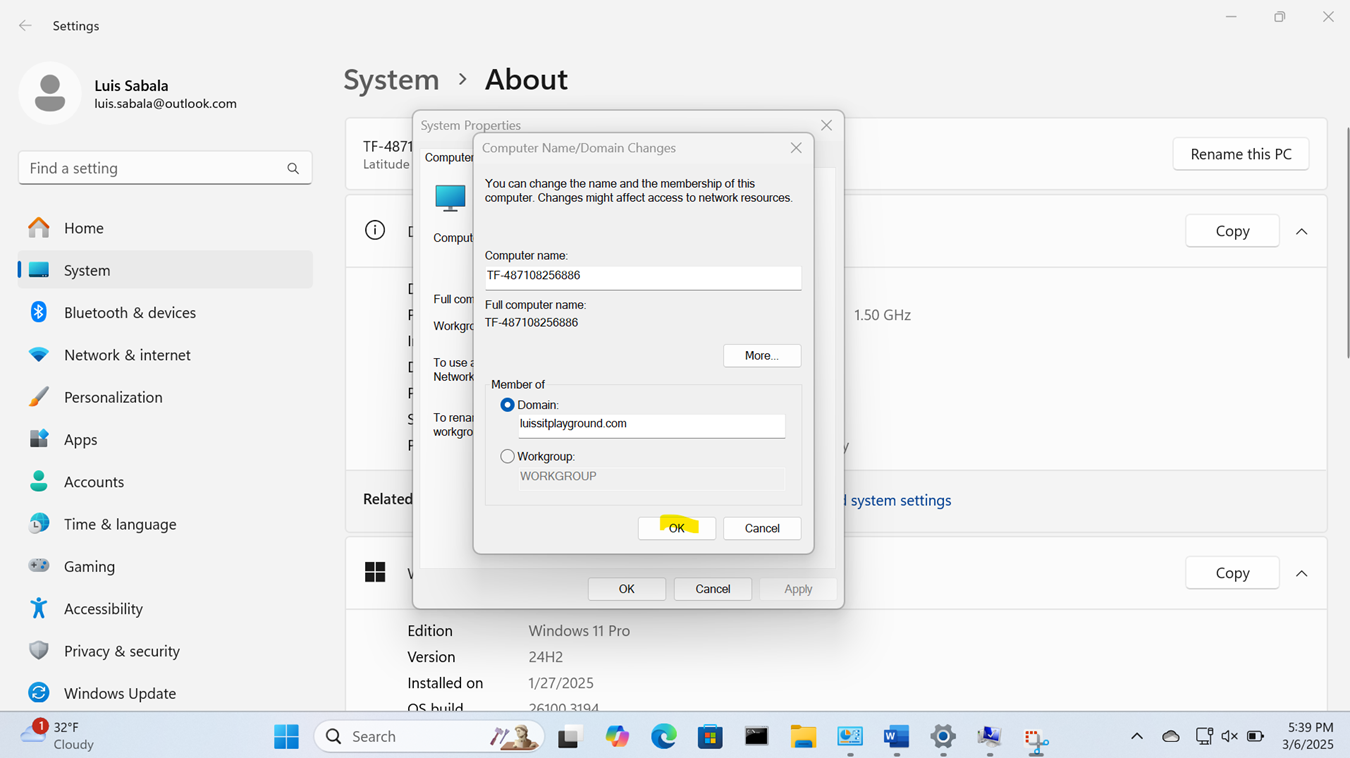The height and width of the screenshot is (758, 1350).
Task: Open Copilot from the taskbar
Action: pos(617,737)
